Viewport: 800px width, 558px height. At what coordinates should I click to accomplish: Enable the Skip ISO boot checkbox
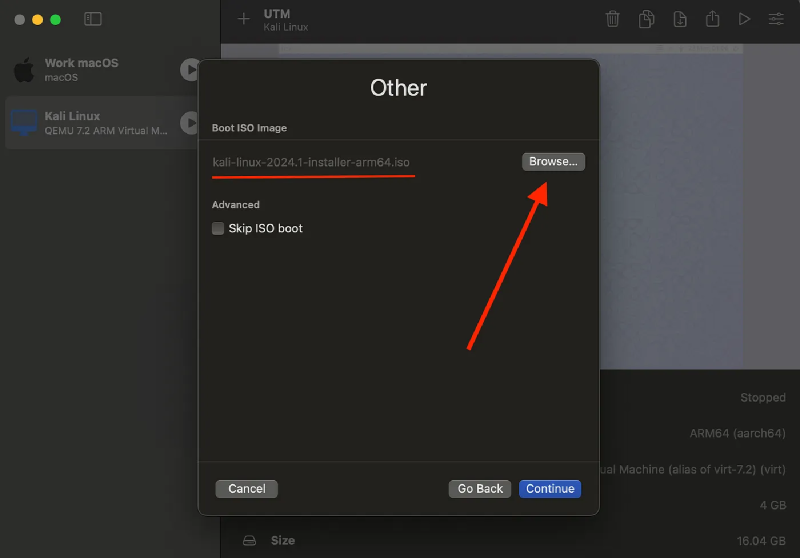[x=218, y=228]
